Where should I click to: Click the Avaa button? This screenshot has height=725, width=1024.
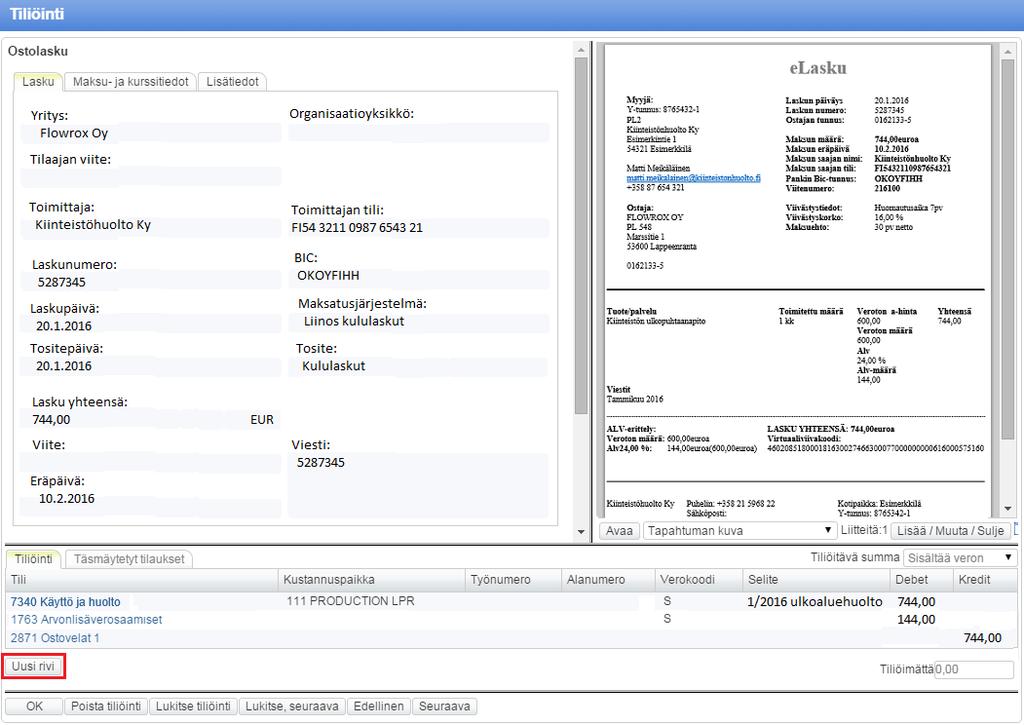pos(619,530)
